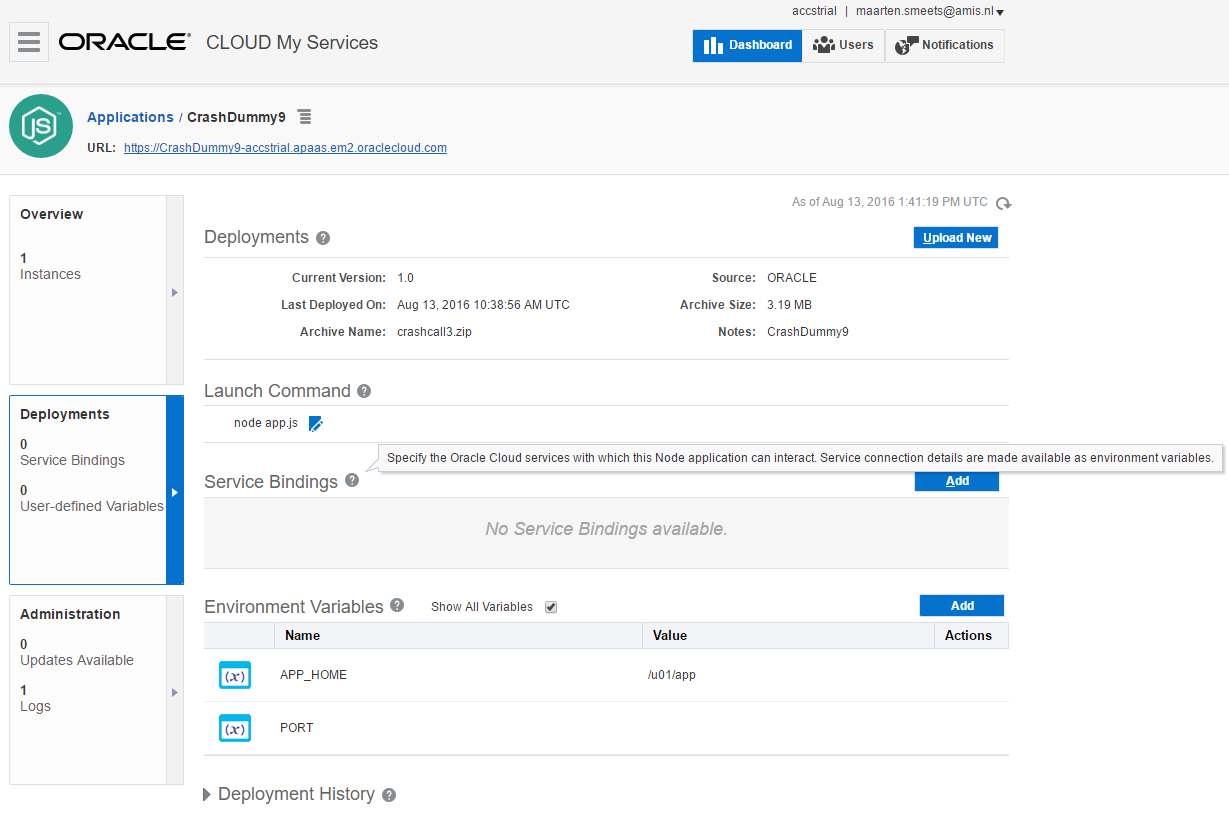Open the CrashDummy9 application URL
Viewport: 1229px width, 816px height.
285,147
